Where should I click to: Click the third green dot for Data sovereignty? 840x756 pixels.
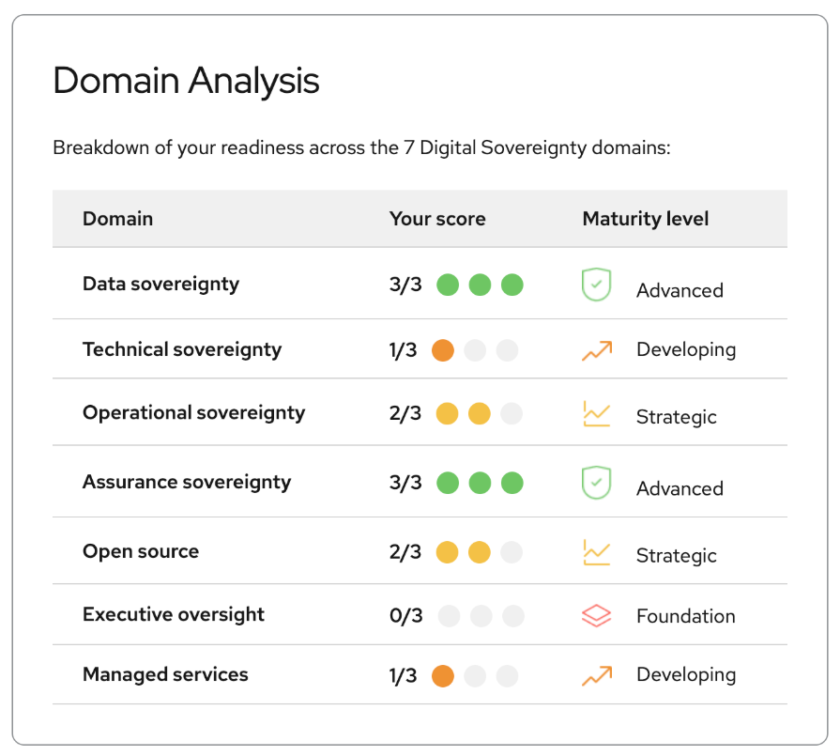512,285
